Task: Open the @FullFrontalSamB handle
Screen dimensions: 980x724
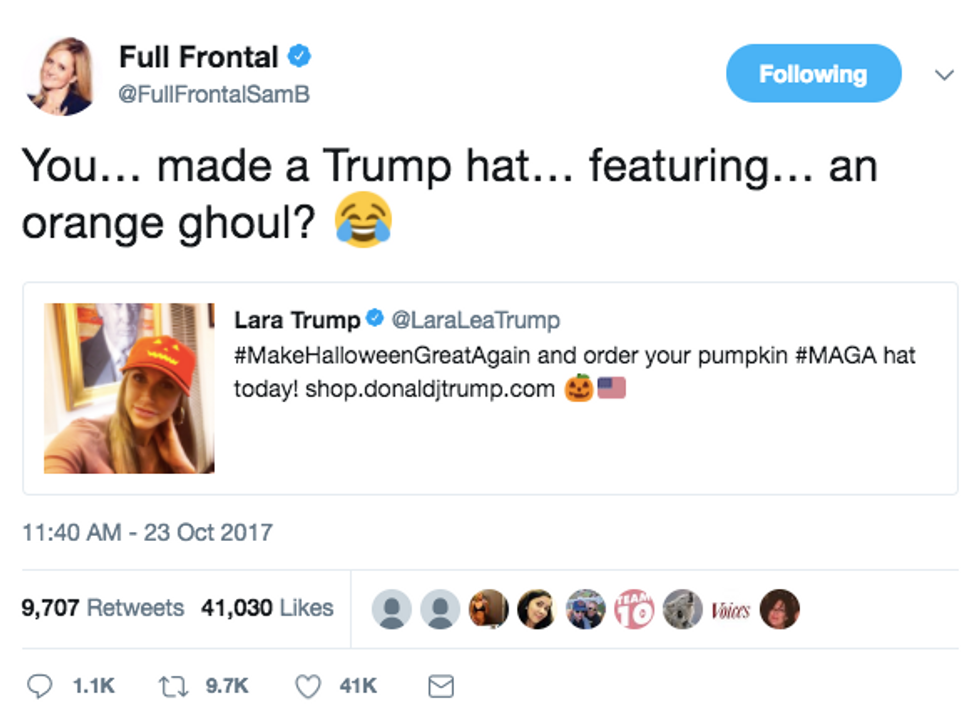Action: [x=214, y=94]
